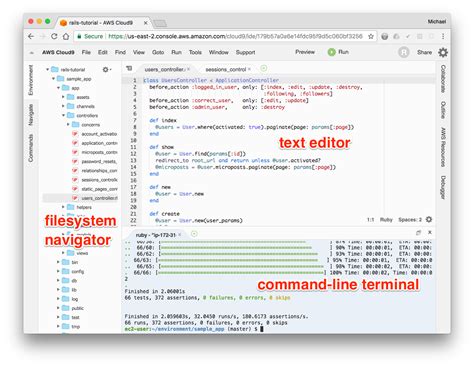This screenshot has width=474, height=367.
Task: Click the green Run button
Action: pyautogui.click(x=338, y=52)
